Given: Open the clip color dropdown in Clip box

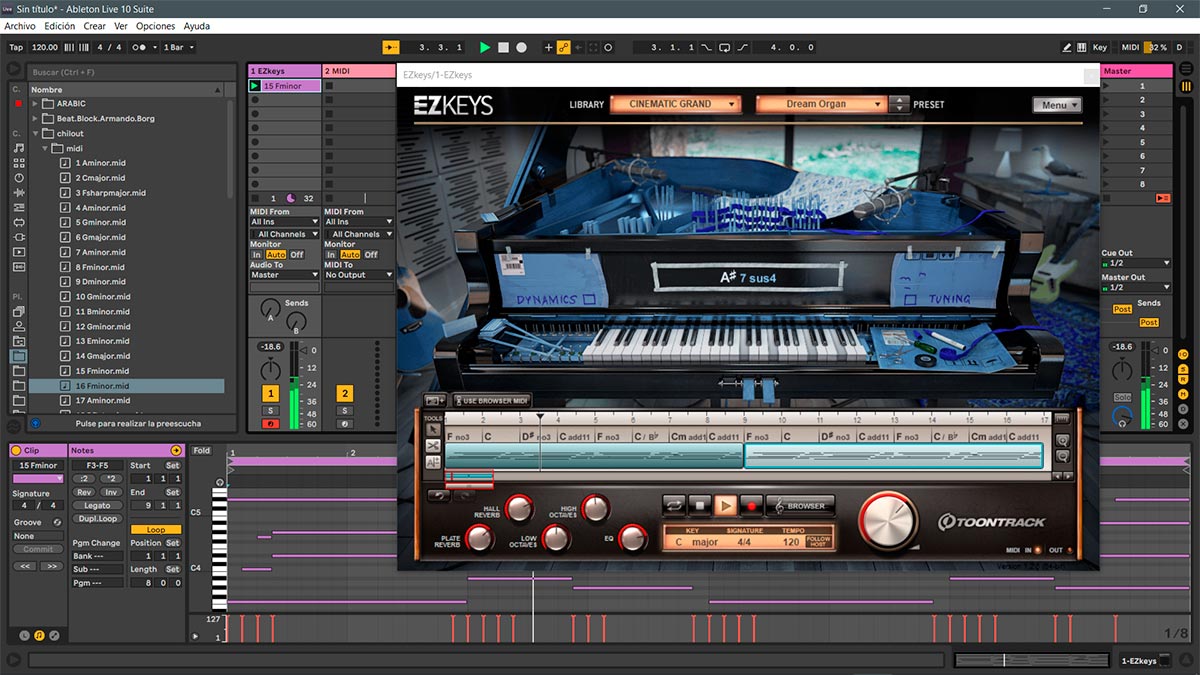Looking at the screenshot, I should coord(37,479).
